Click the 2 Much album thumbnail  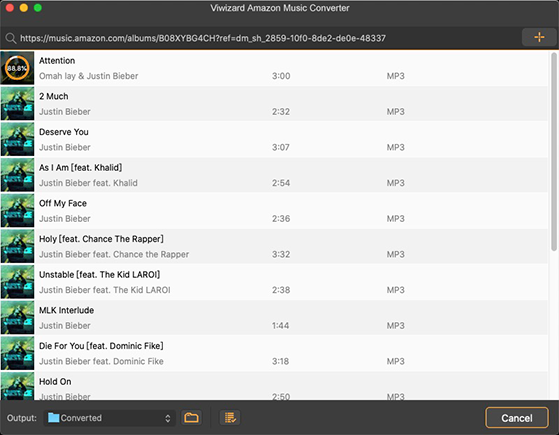[17, 103]
